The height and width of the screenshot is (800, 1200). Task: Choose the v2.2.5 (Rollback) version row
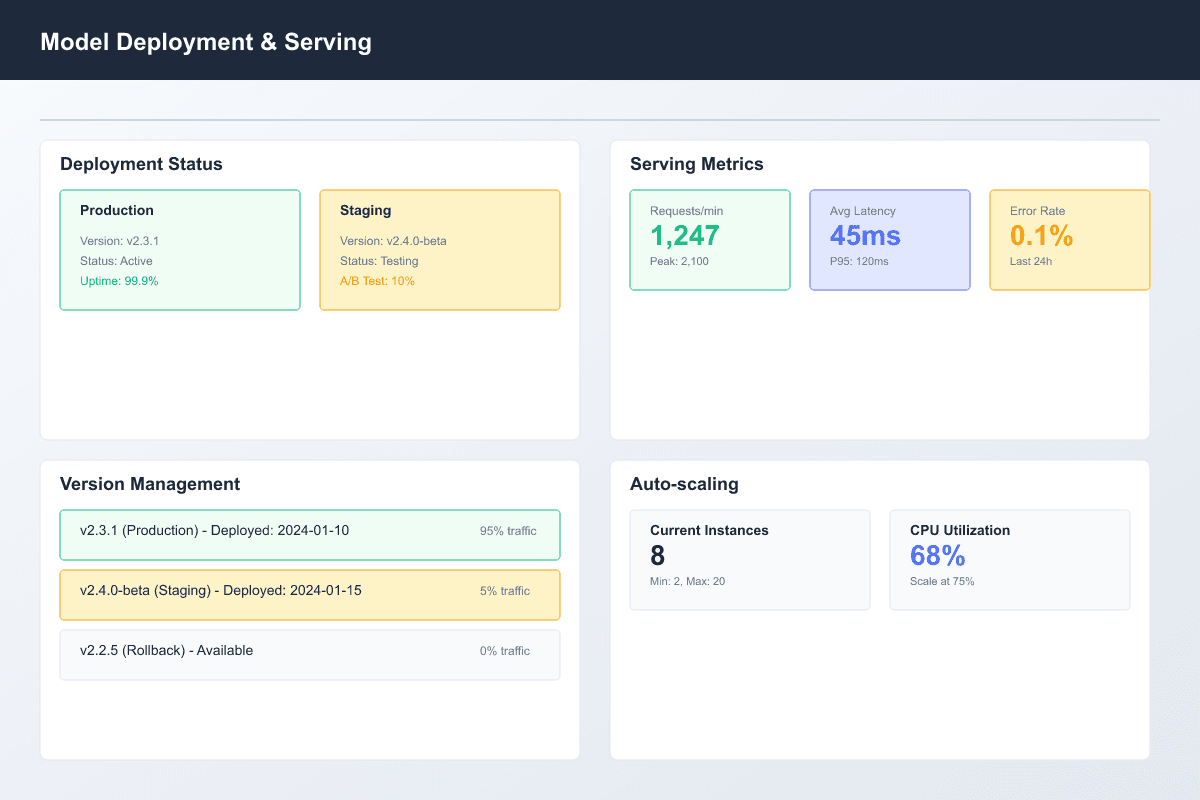310,655
